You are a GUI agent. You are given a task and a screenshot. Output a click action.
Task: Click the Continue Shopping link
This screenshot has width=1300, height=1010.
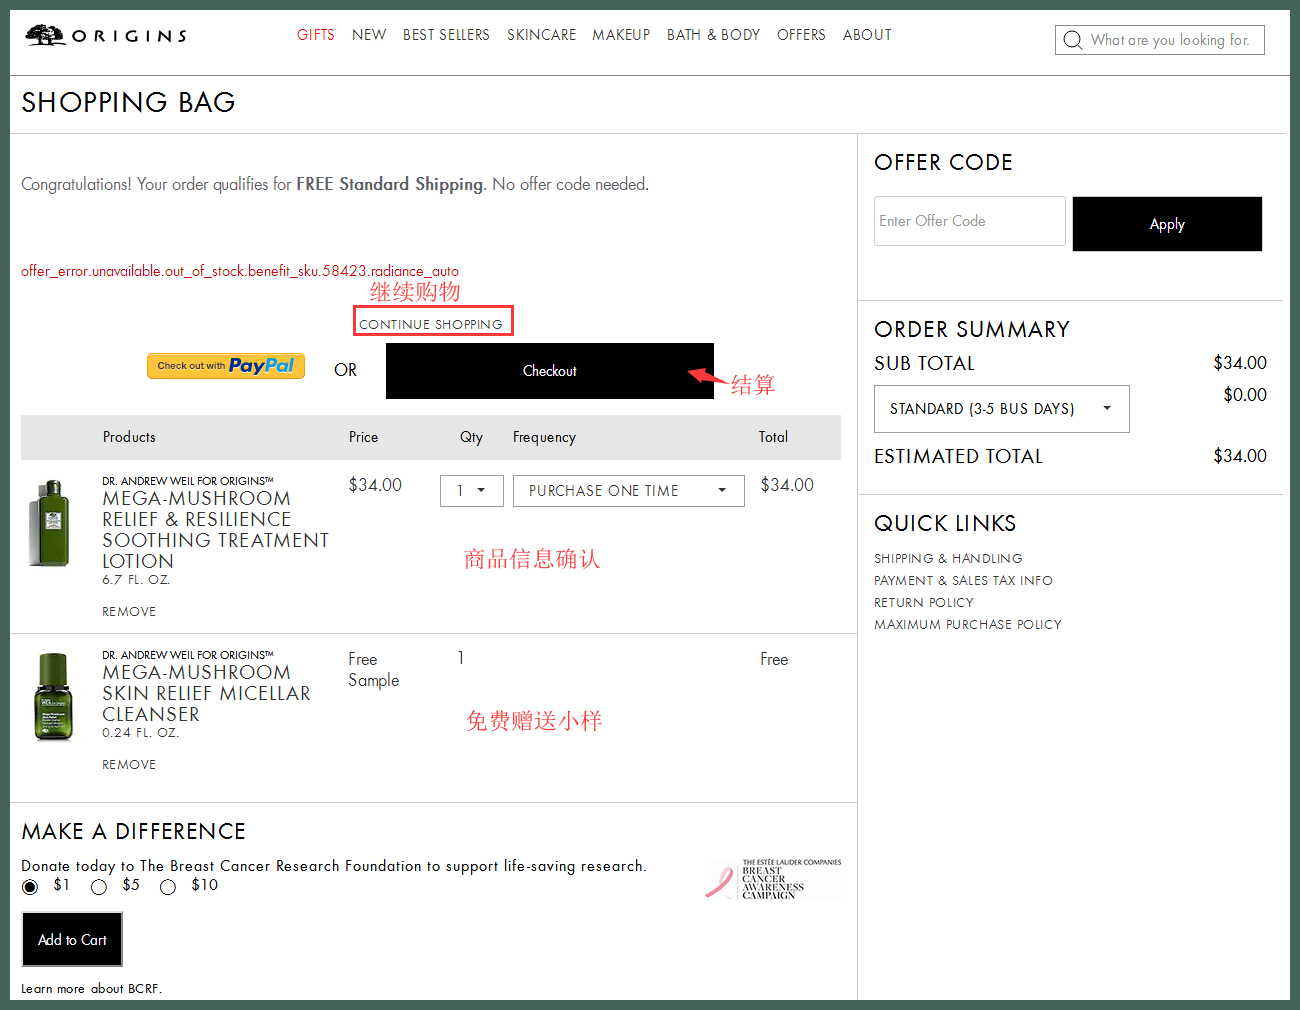tap(432, 324)
